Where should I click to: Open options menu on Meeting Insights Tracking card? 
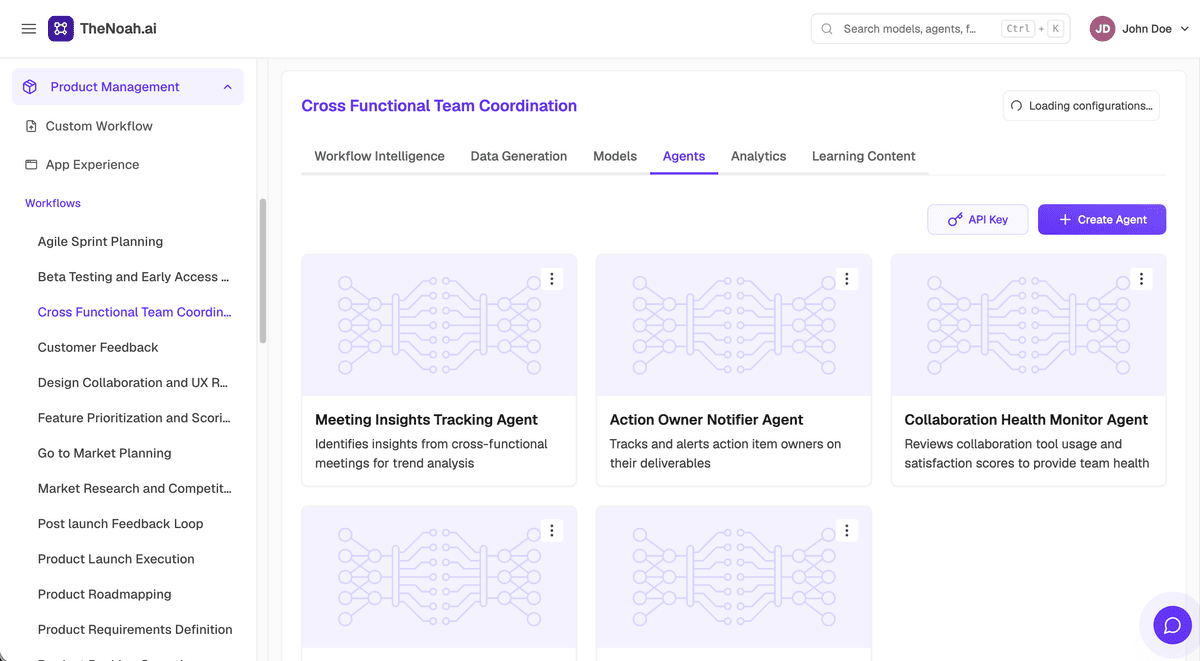click(x=552, y=279)
